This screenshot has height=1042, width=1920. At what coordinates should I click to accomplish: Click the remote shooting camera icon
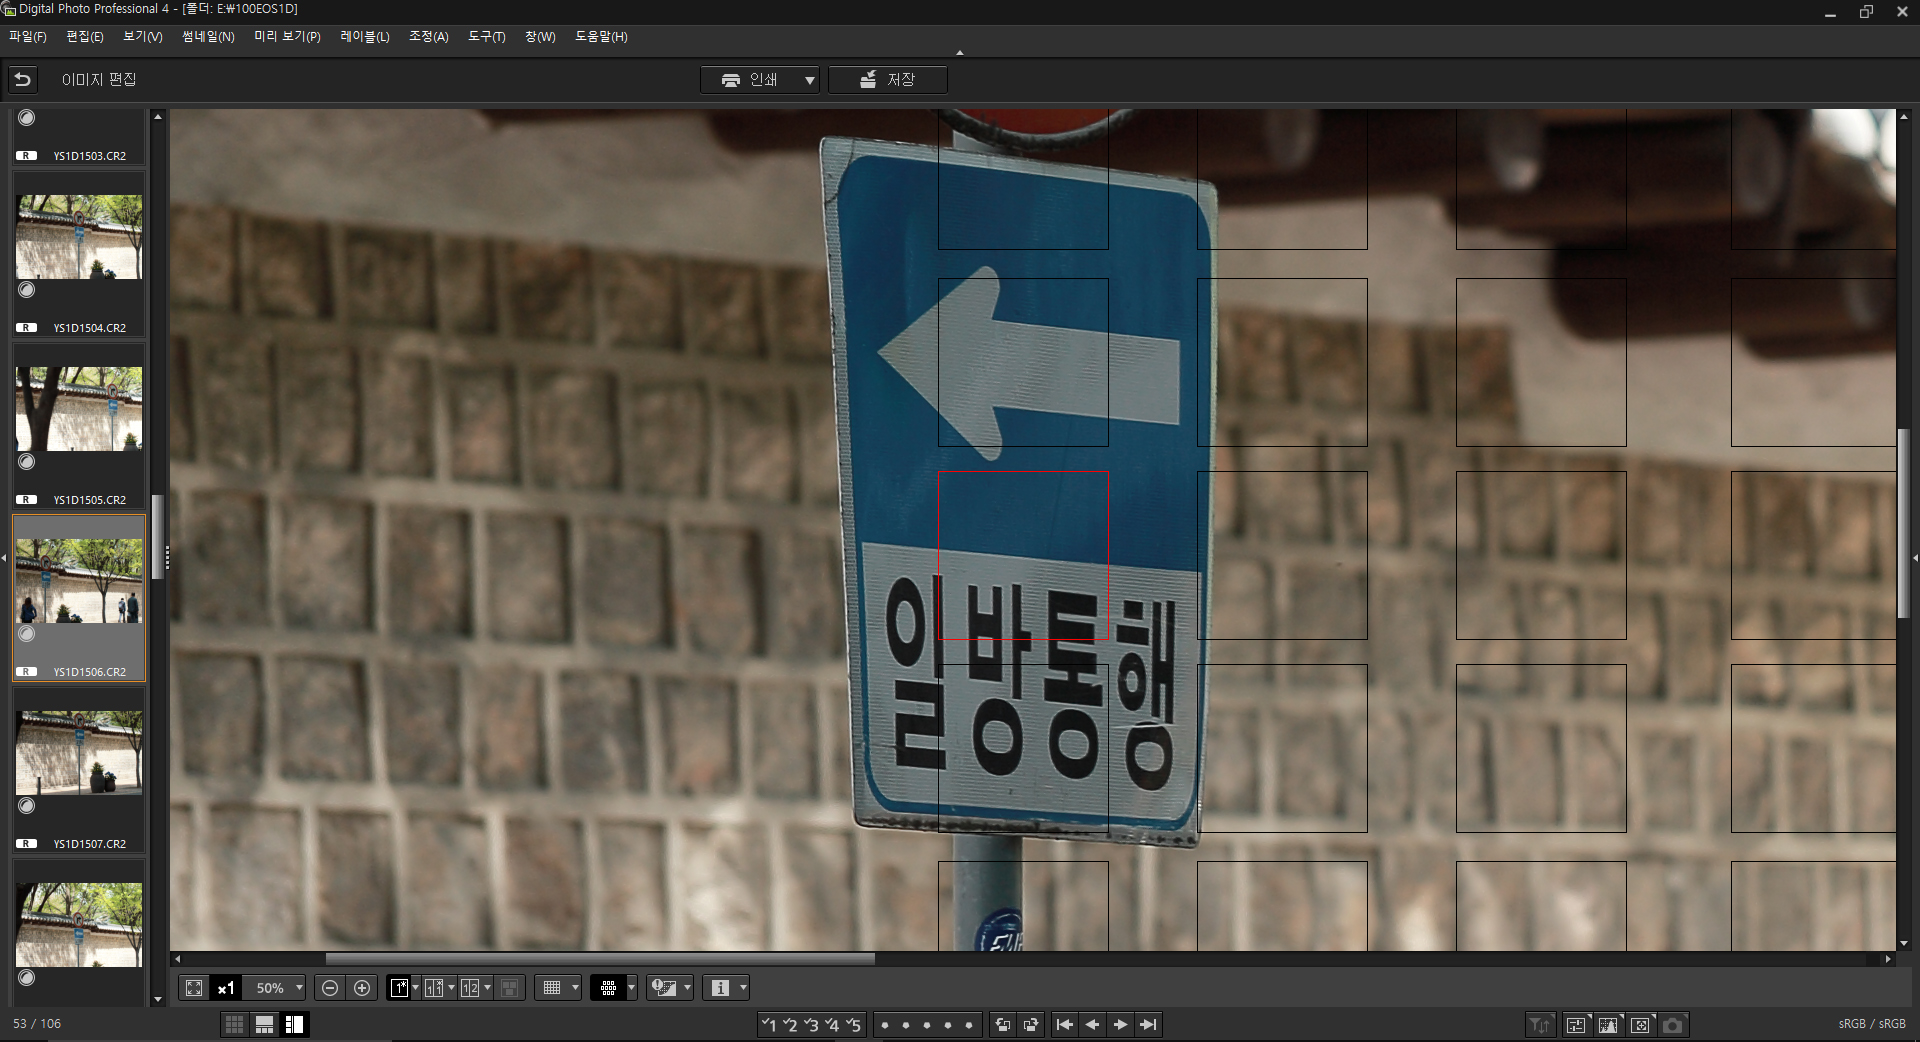pyautogui.click(x=1672, y=1025)
